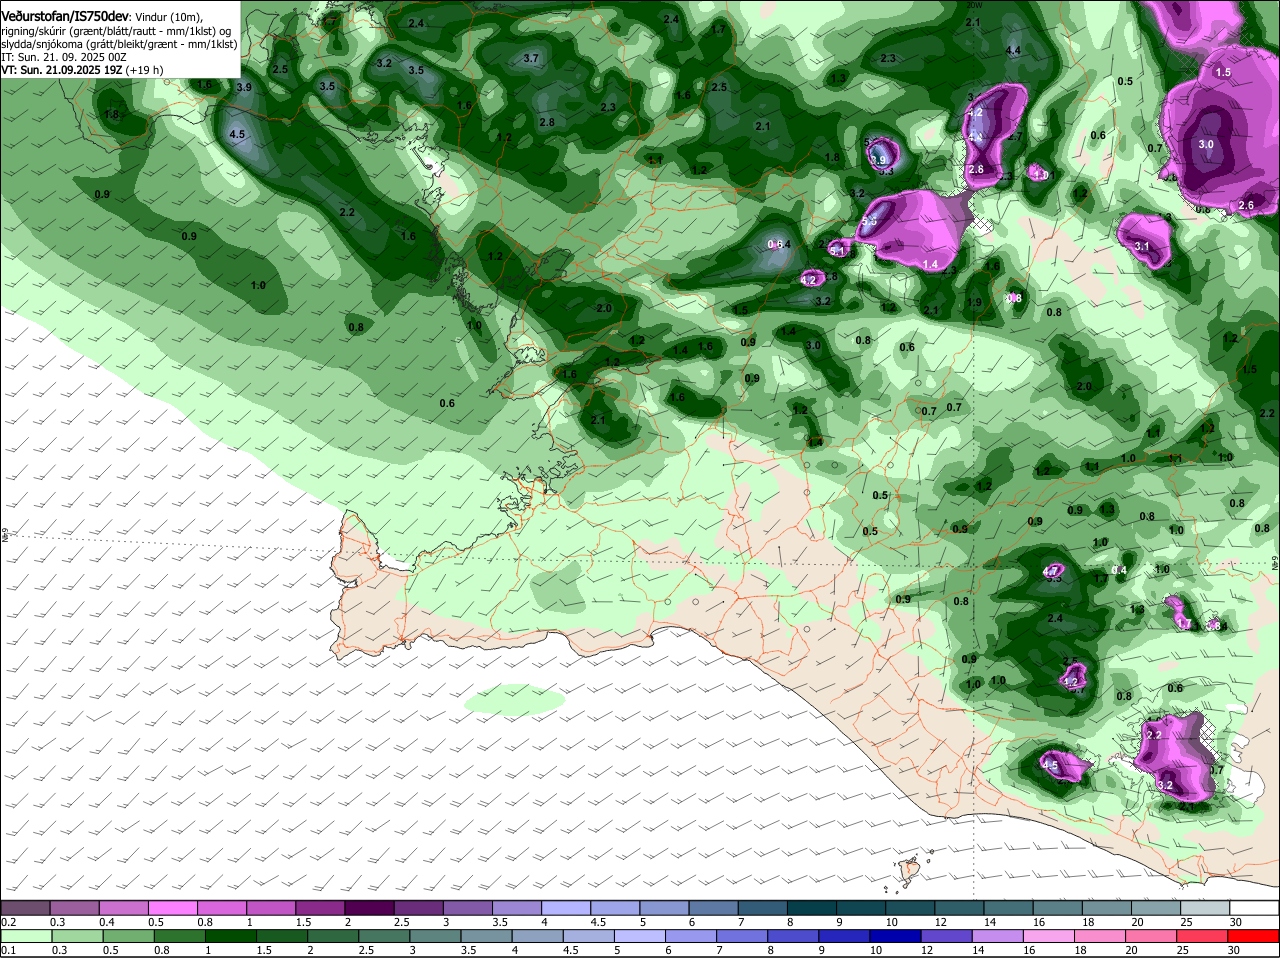This screenshot has height=958, width=1280.
Task: Click the 'VT: Sun. 21.09.2025 19Z (+19 h)' line
Action: coord(82,70)
